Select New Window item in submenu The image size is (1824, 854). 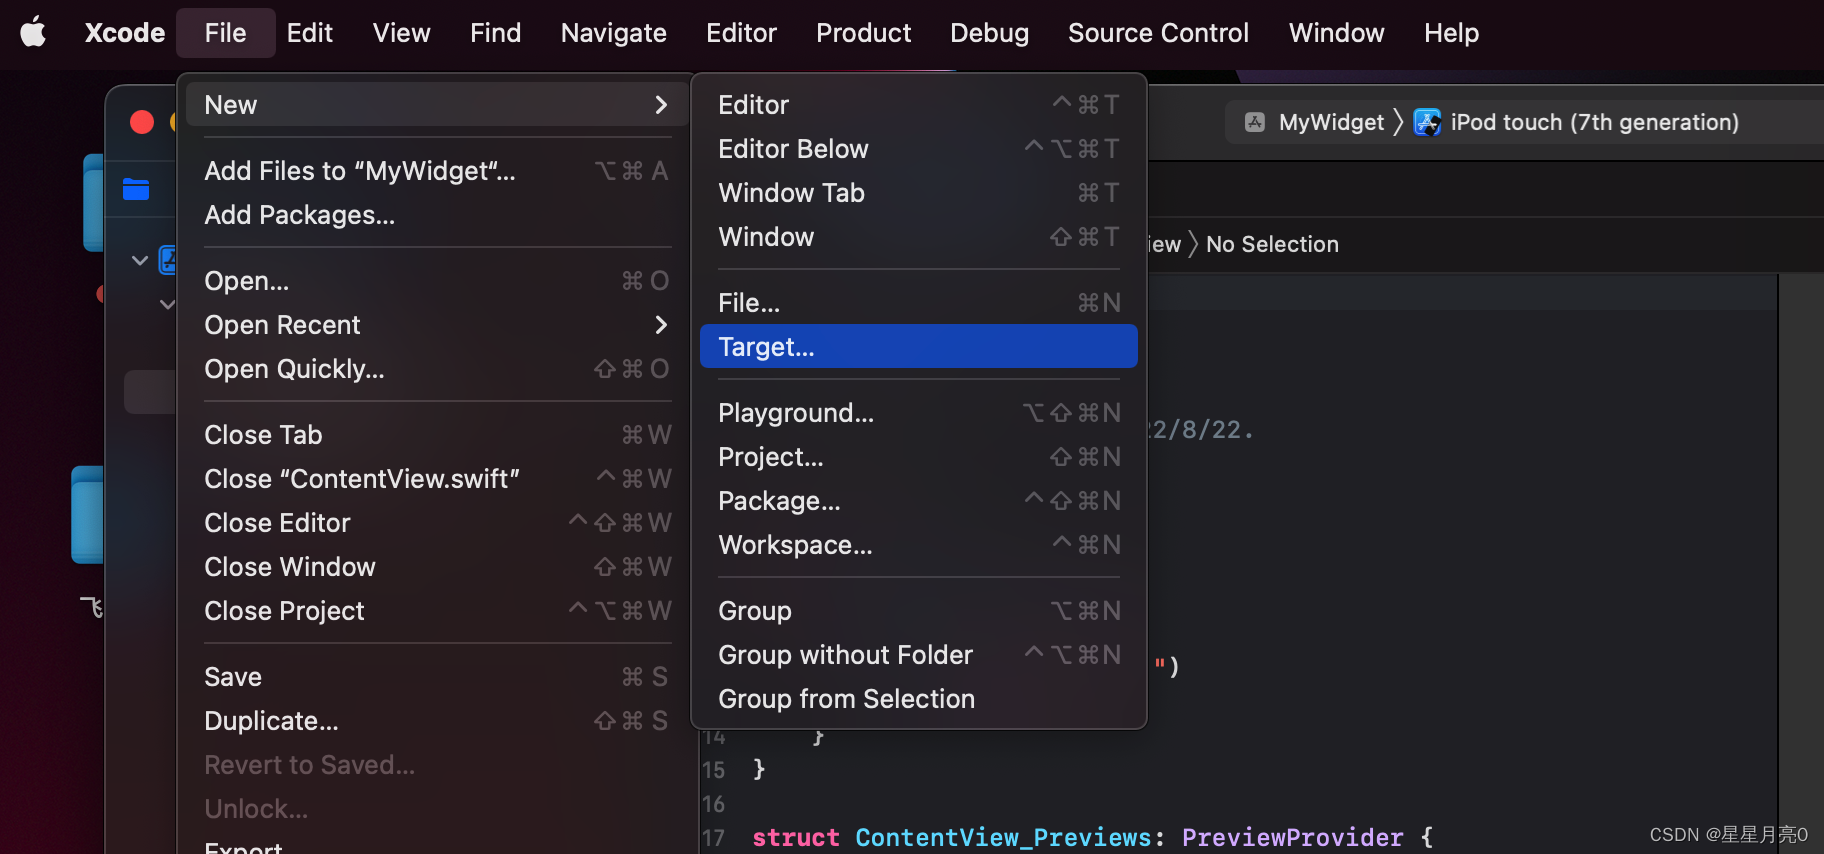pos(919,237)
